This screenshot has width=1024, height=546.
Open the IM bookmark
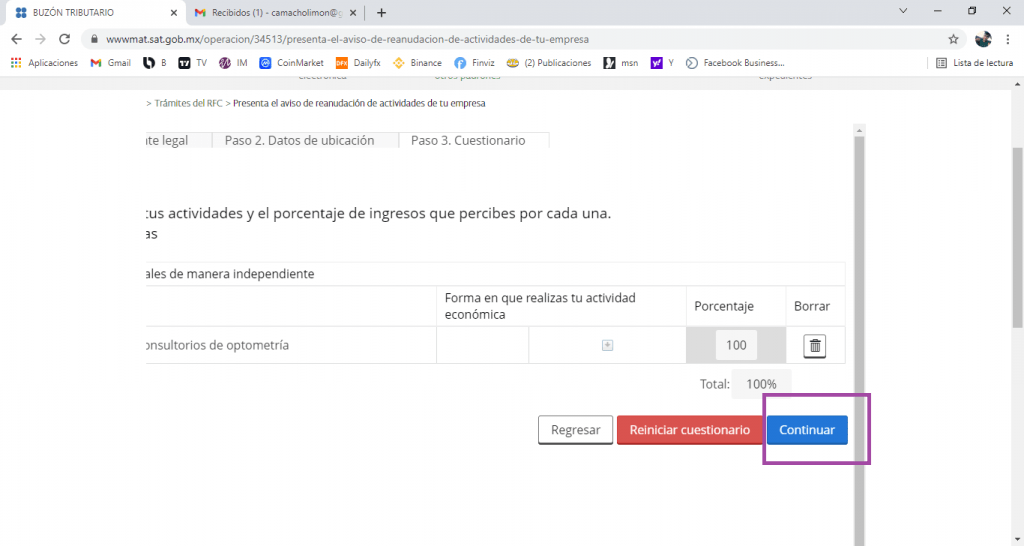click(234, 63)
